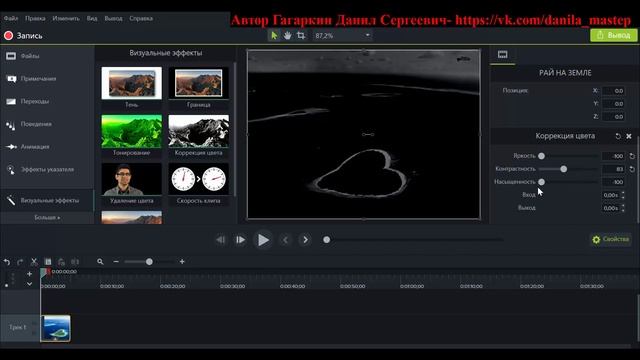Open the Вывод menu in menu bar

point(113,18)
